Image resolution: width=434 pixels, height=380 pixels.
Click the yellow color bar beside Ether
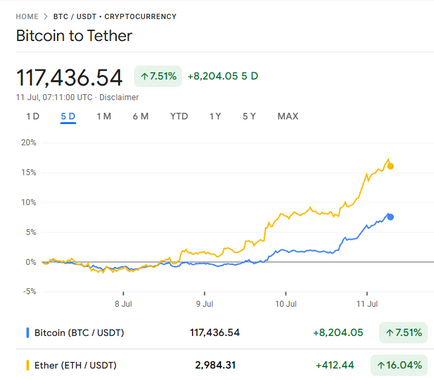(x=27, y=365)
